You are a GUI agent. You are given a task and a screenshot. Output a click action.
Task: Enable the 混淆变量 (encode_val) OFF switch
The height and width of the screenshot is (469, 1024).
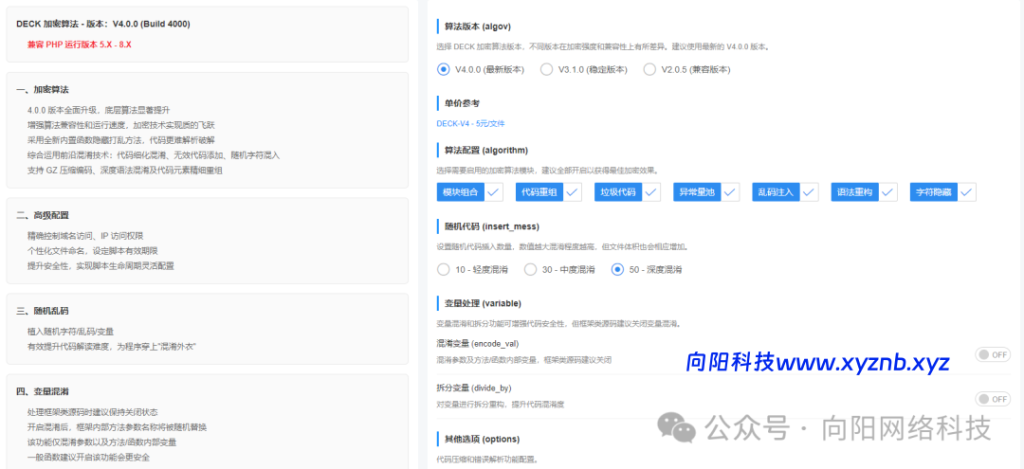click(x=993, y=355)
